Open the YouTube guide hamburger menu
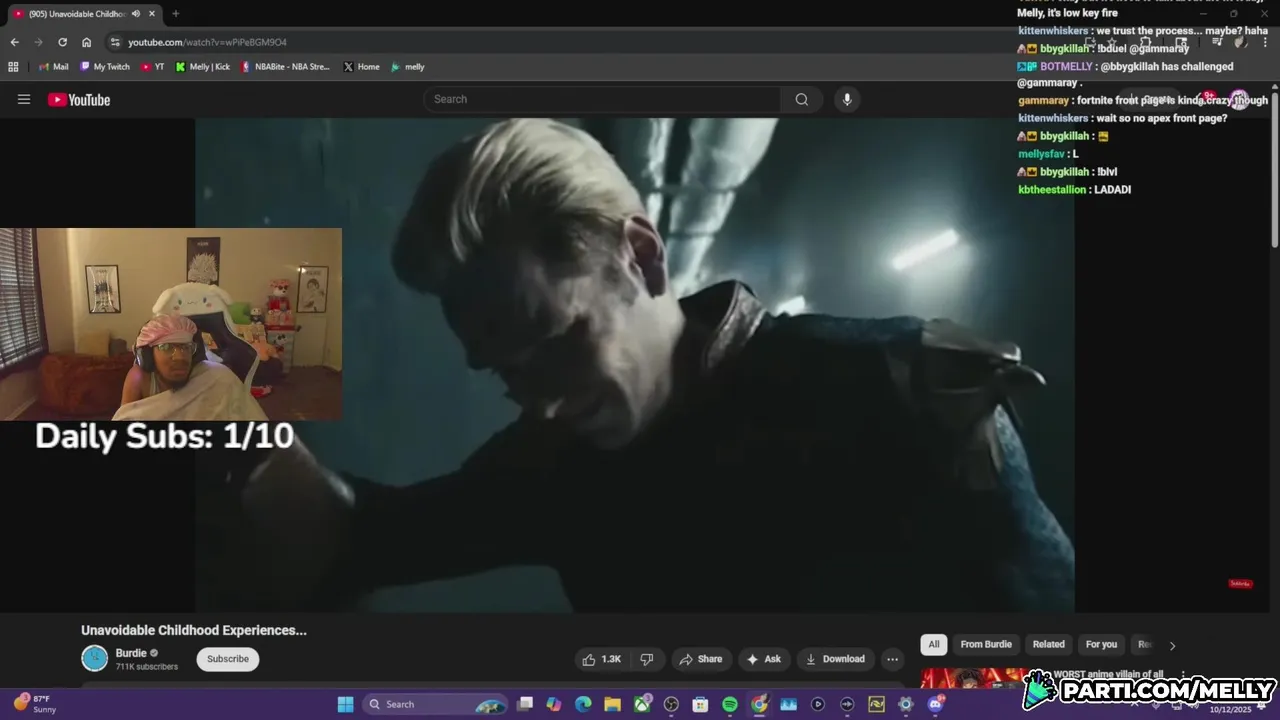The width and height of the screenshot is (1280, 720). pyautogui.click(x=24, y=99)
